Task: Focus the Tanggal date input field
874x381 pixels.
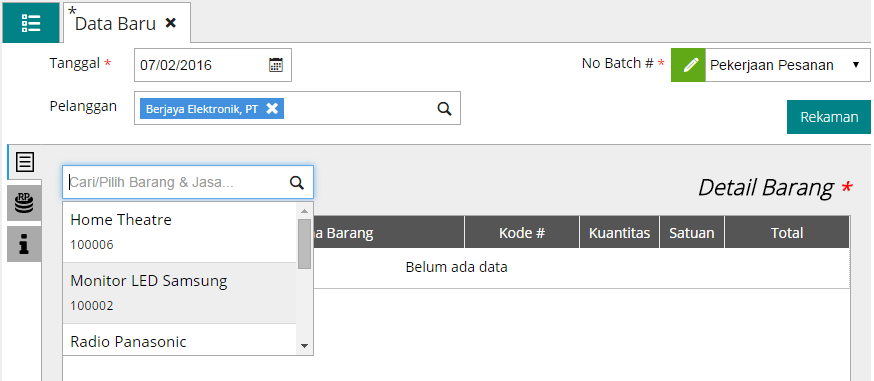Action: pyautogui.click(x=213, y=65)
